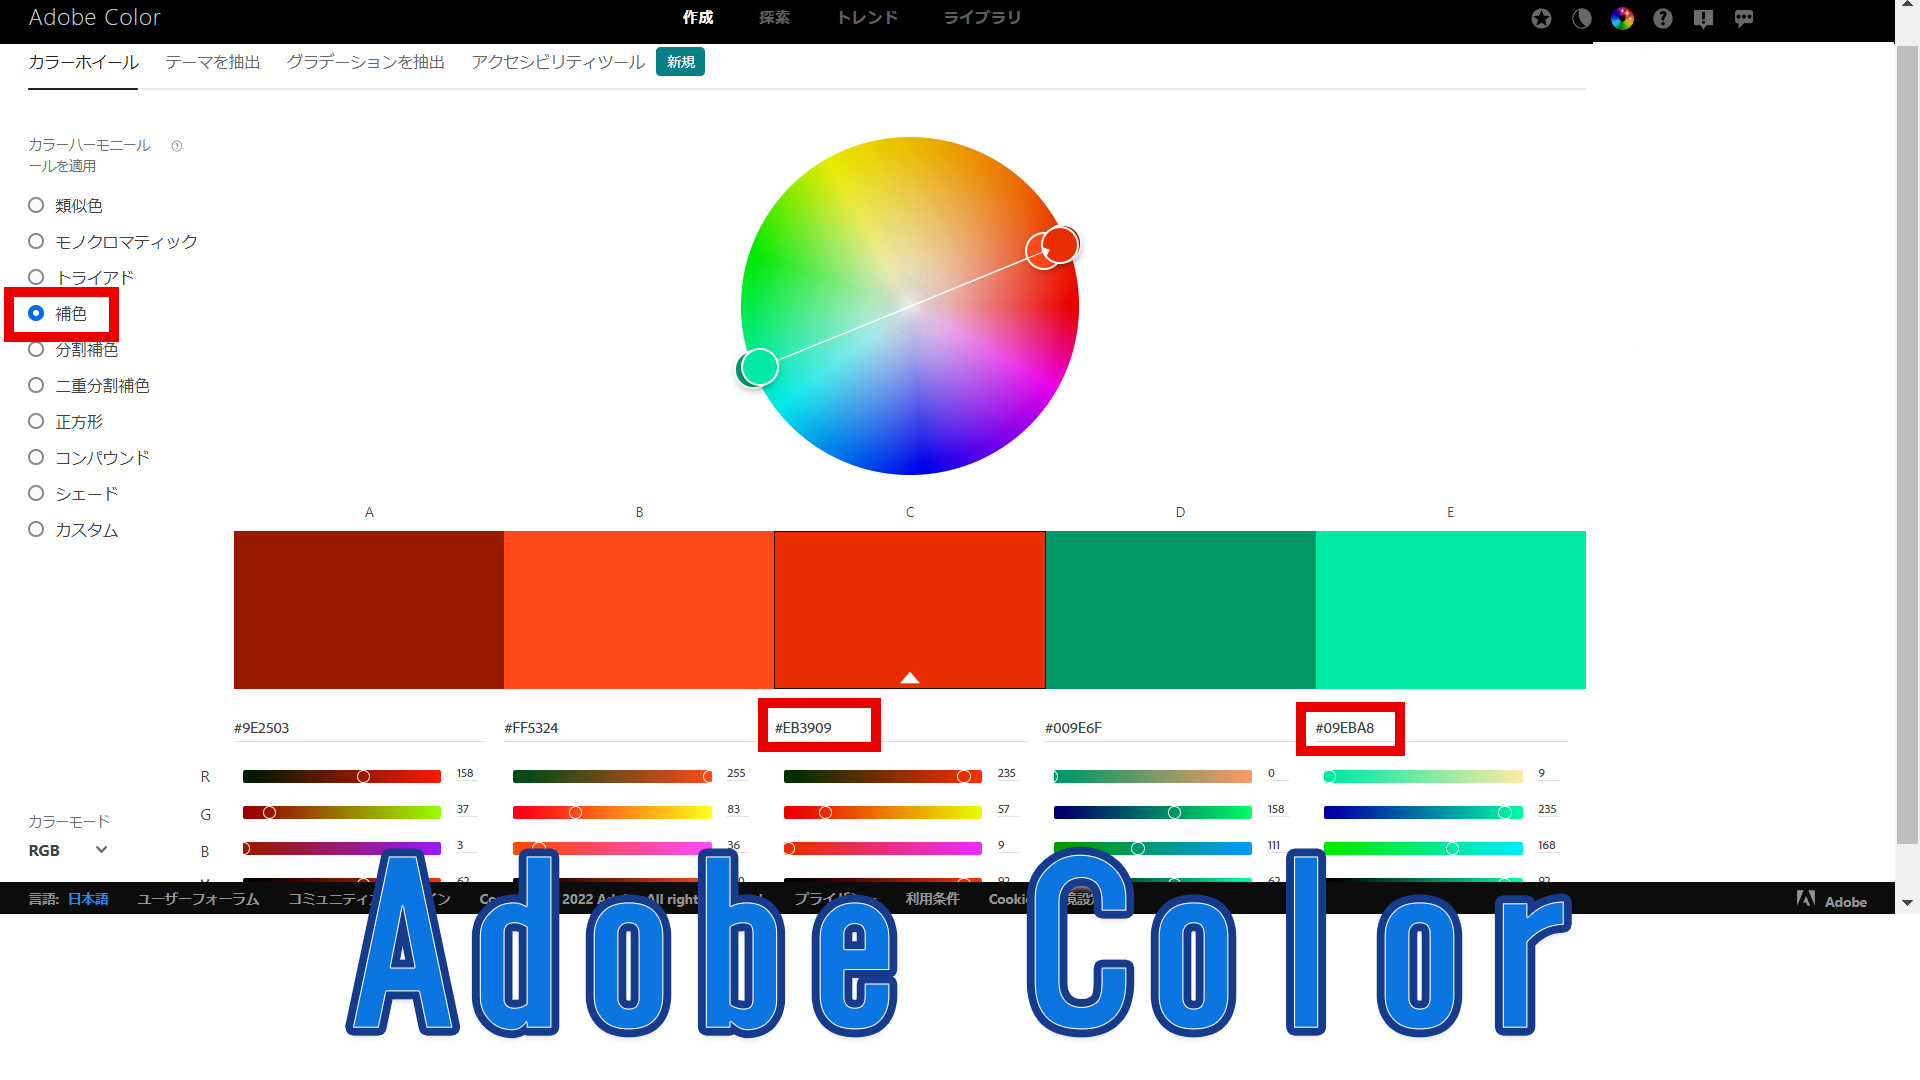Click the G slider handle for color B
Viewport: 1920px width, 1080px height.
point(575,813)
